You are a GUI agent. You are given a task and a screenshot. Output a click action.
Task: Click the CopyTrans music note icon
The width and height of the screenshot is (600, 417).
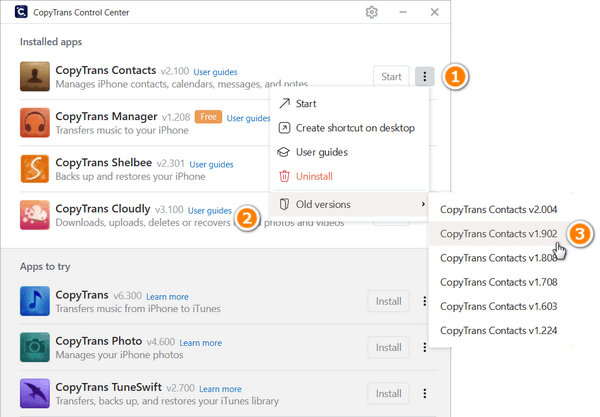pos(35,301)
